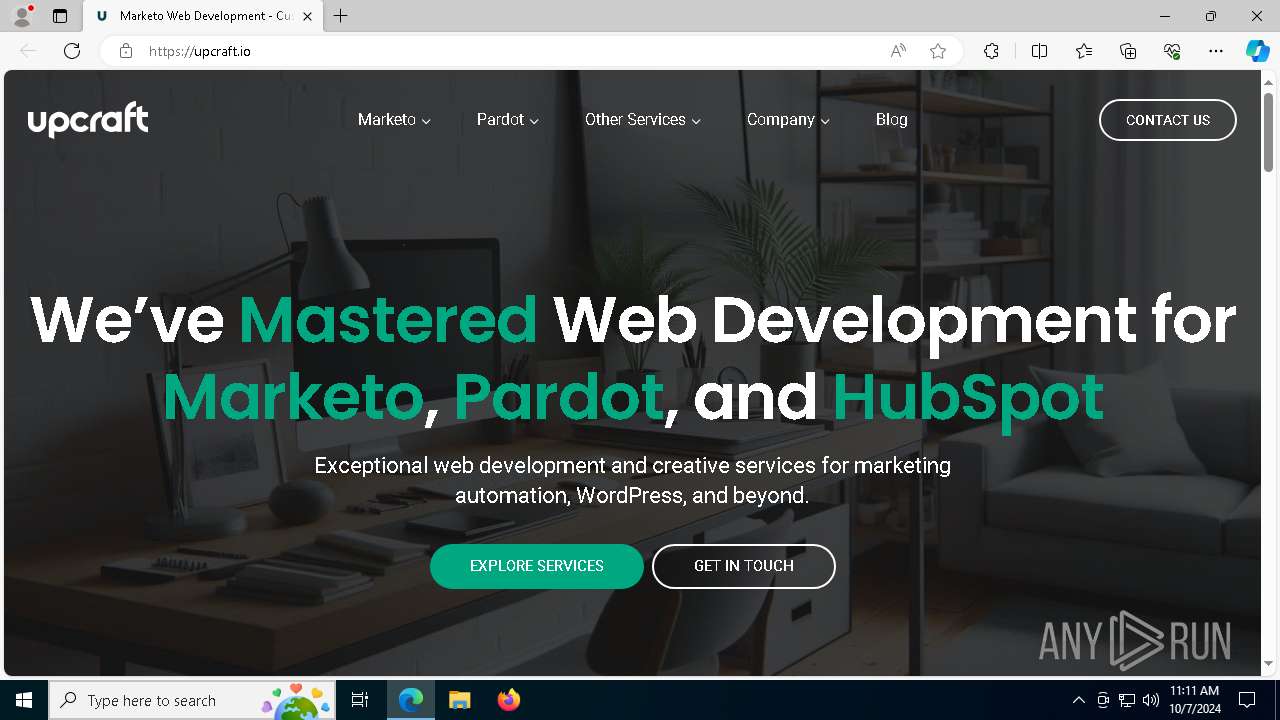
Task: Open the tab actions menu icon
Action: [60, 16]
